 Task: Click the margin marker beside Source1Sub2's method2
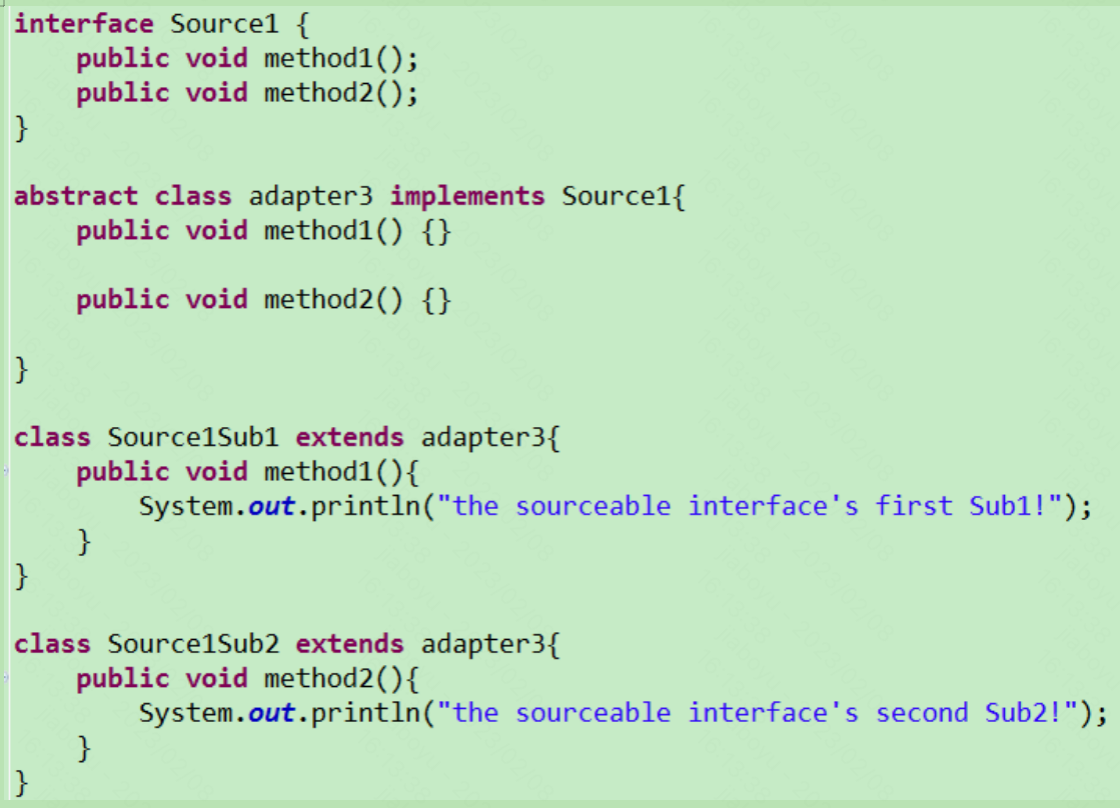pos(5,678)
